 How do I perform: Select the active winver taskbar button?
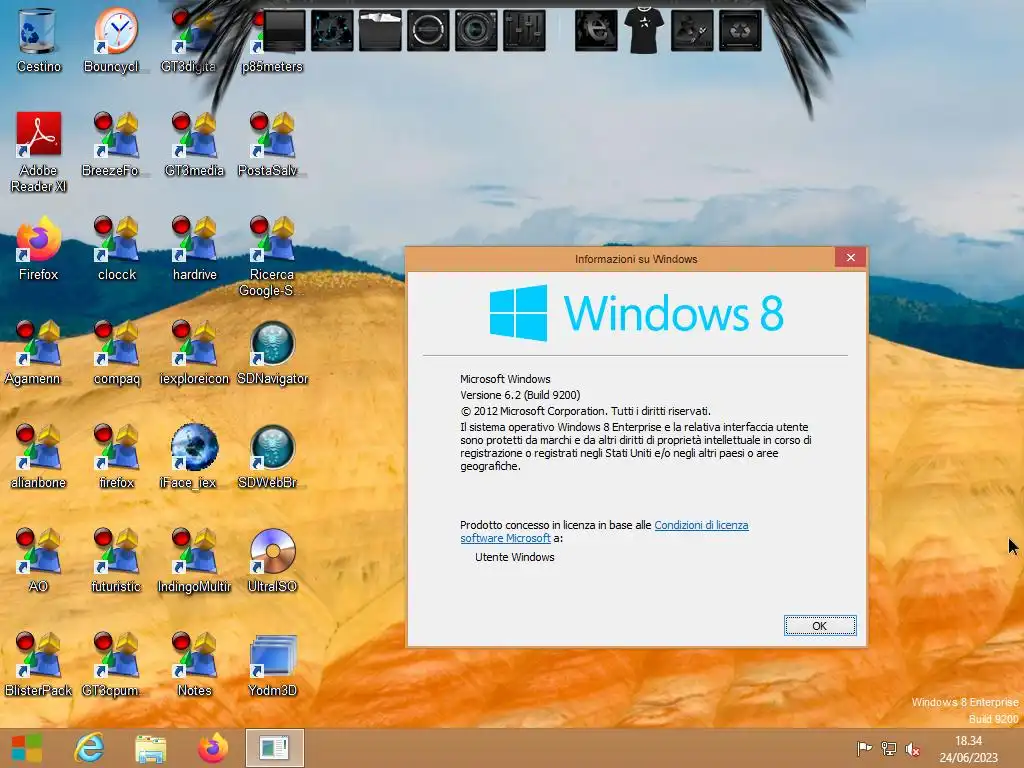274,748
